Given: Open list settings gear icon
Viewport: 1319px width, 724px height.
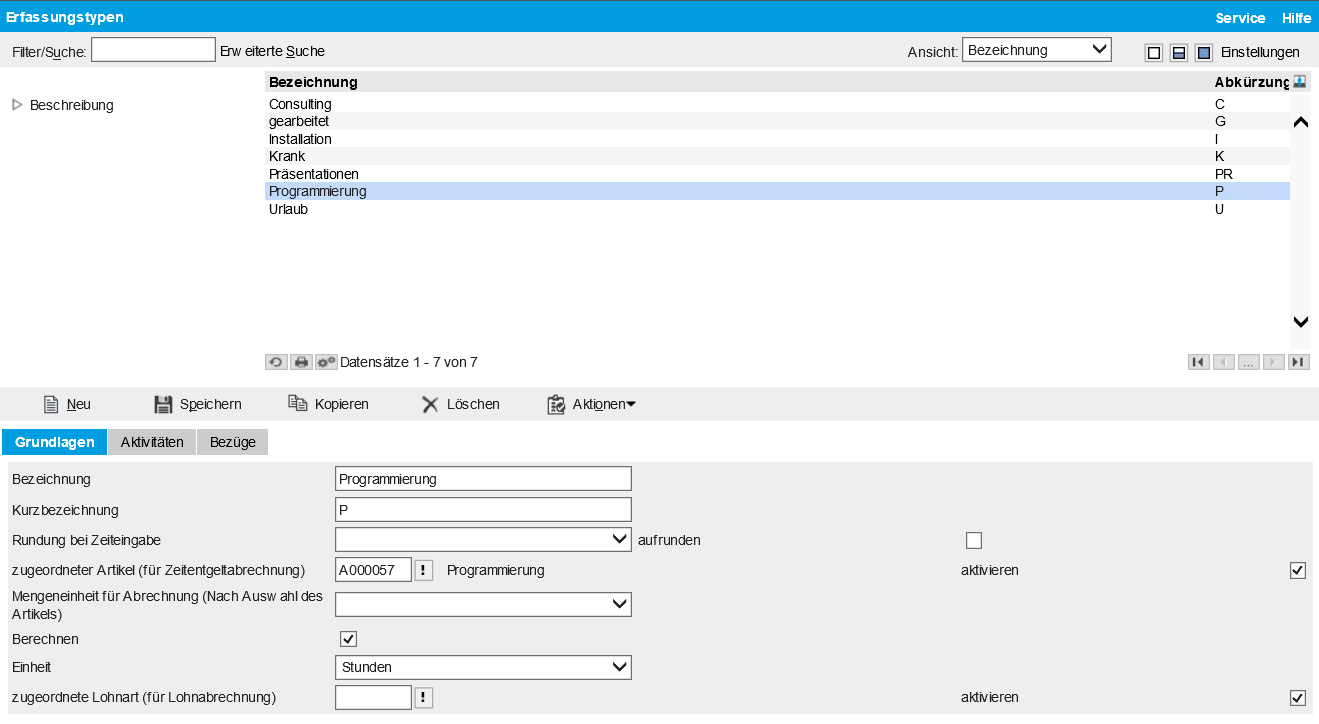Looking at the screenshot, I should 326,362.
